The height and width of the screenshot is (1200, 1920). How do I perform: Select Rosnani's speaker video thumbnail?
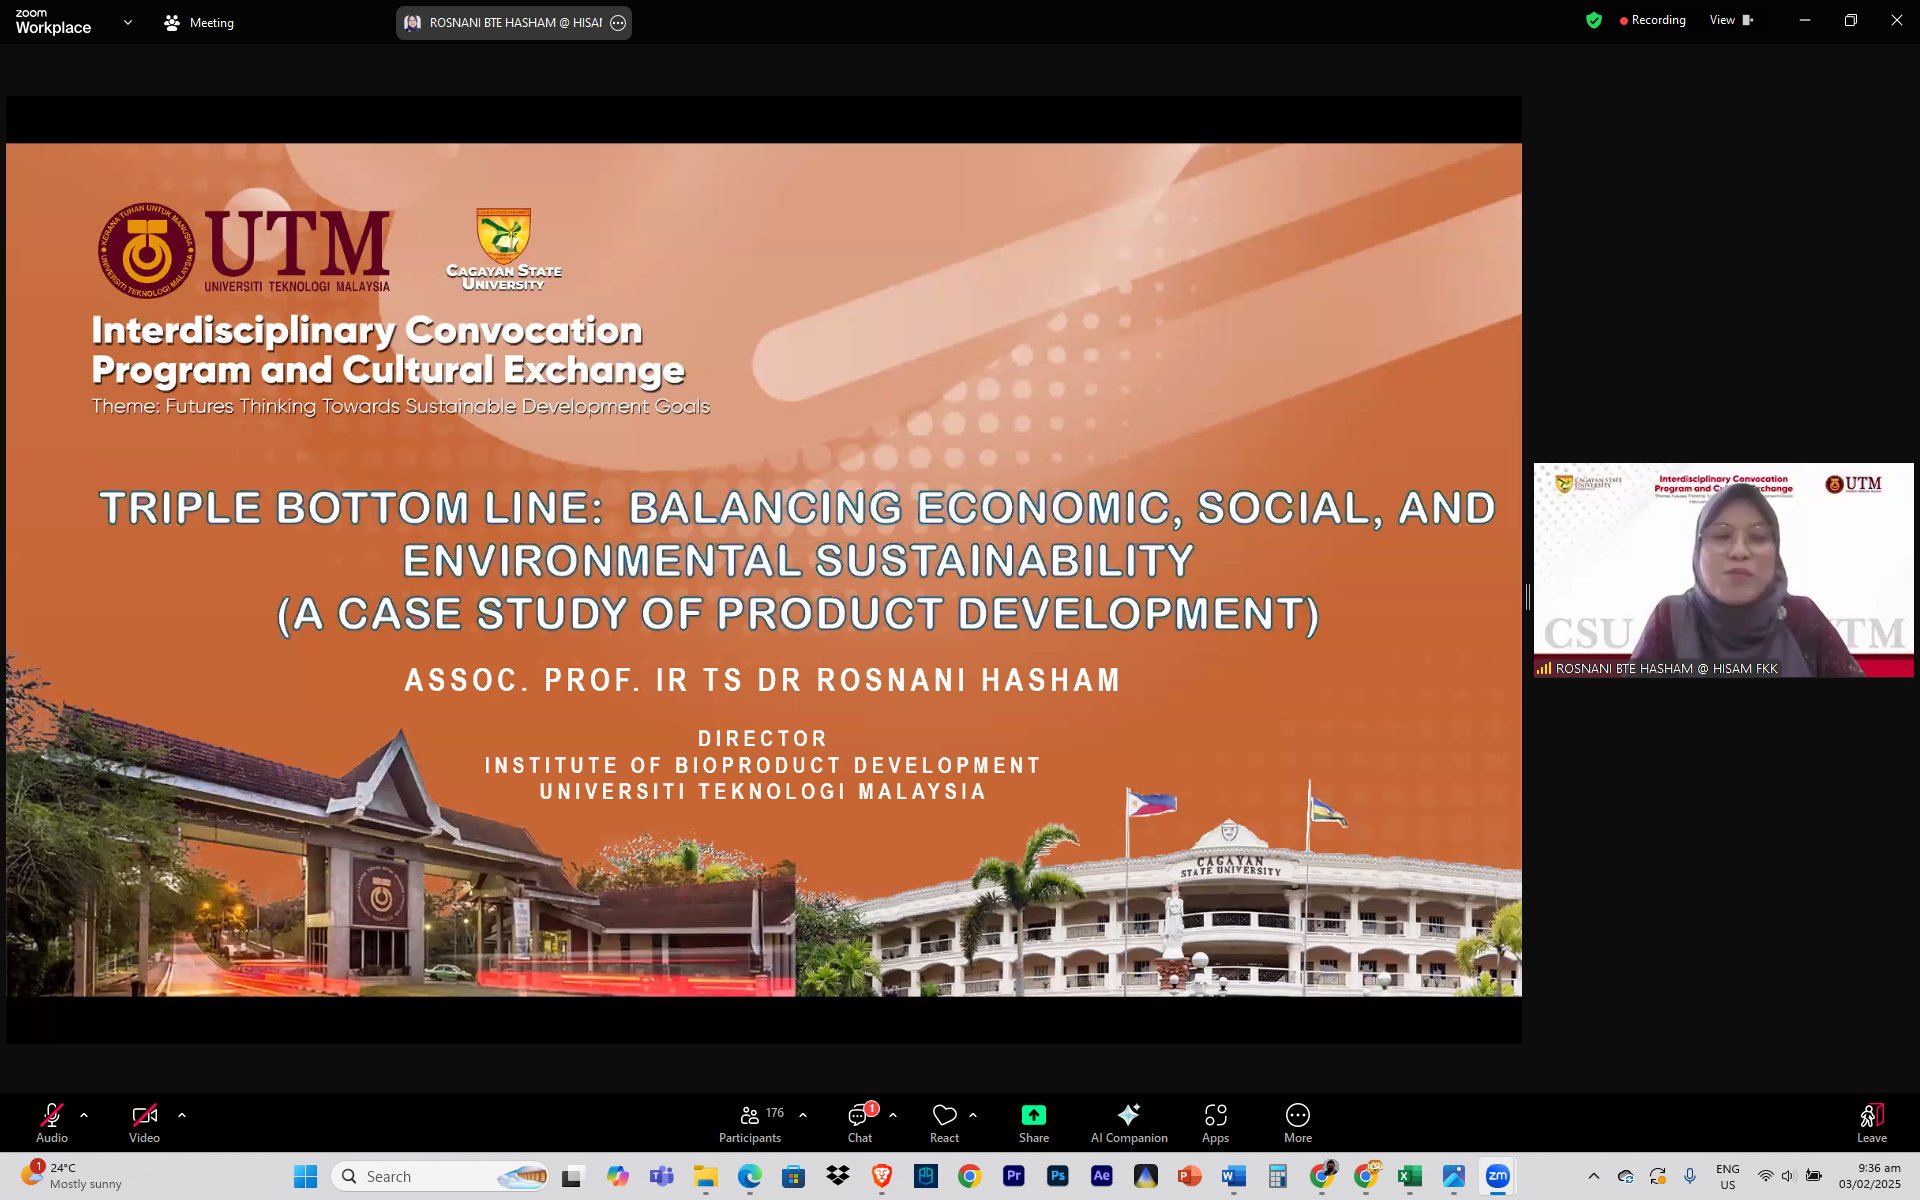click(x=1723, y=570)
